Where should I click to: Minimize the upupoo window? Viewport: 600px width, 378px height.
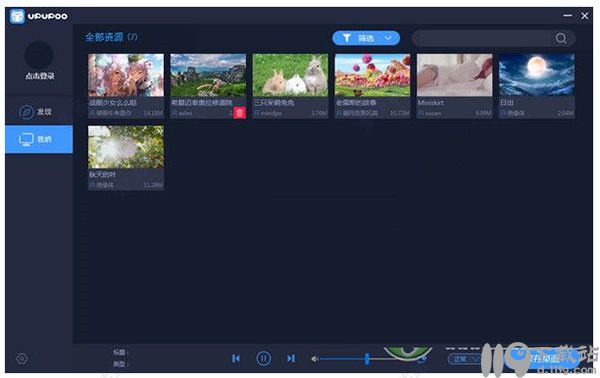(x=568, y=16)
